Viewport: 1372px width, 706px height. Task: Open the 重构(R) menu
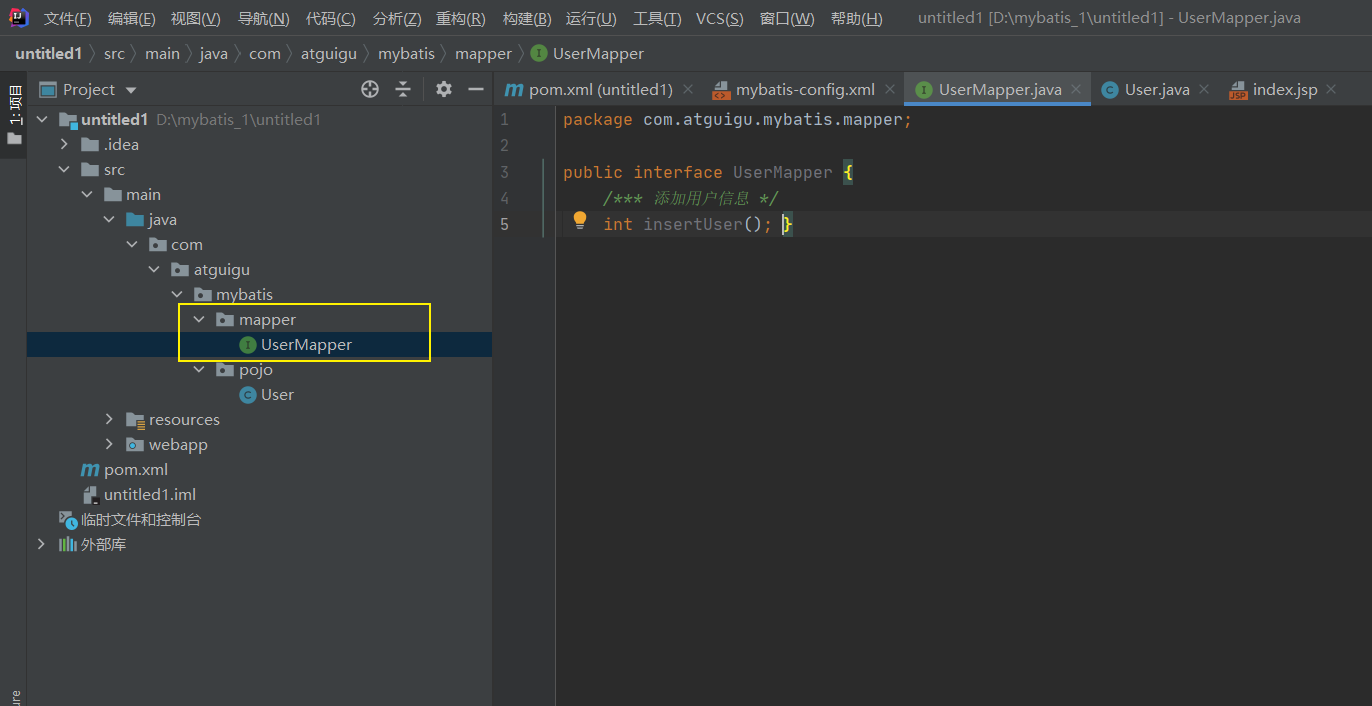[x=461, y=19]
